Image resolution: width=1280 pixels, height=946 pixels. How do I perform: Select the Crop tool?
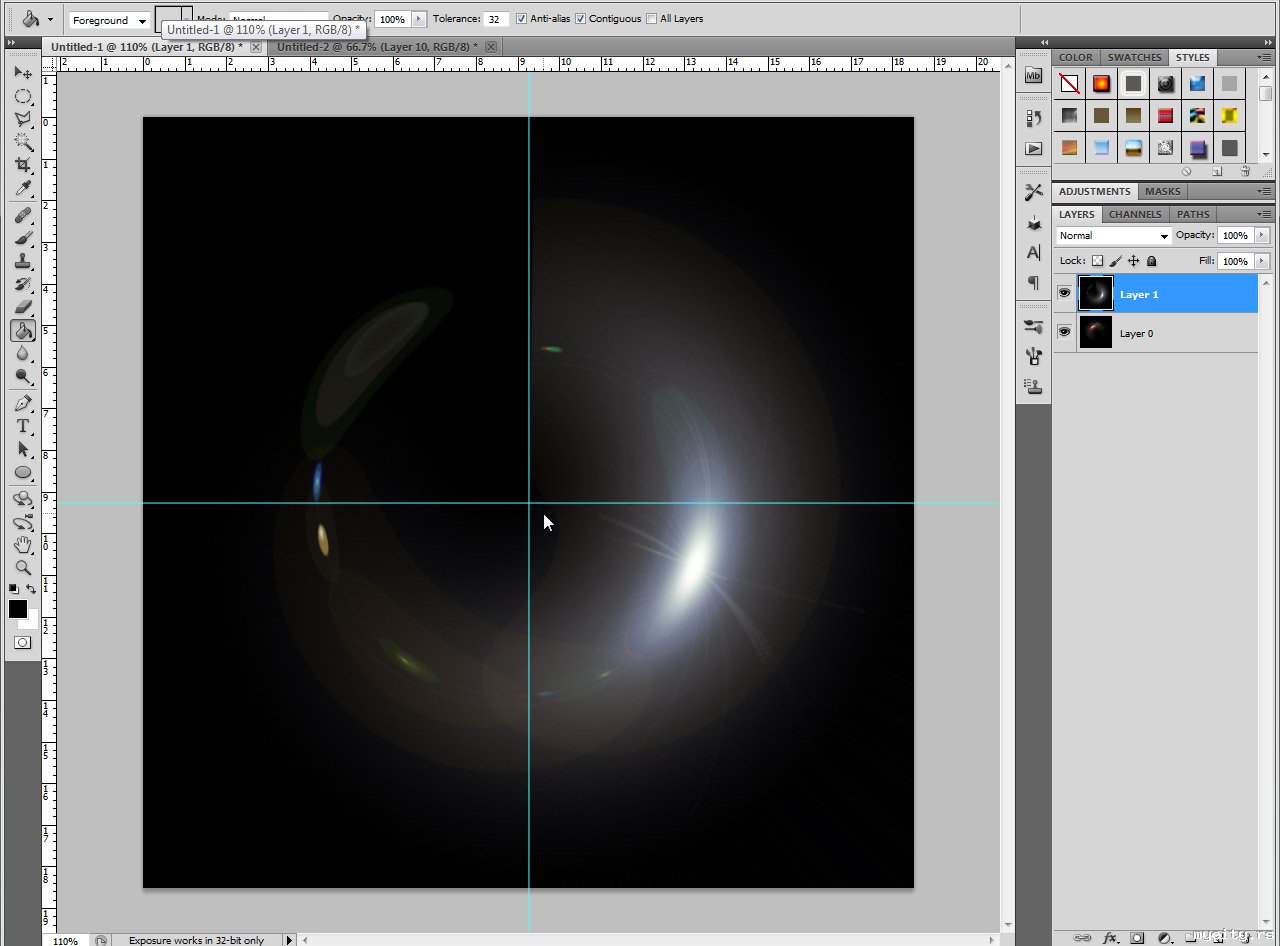click(x=22, y=165)
